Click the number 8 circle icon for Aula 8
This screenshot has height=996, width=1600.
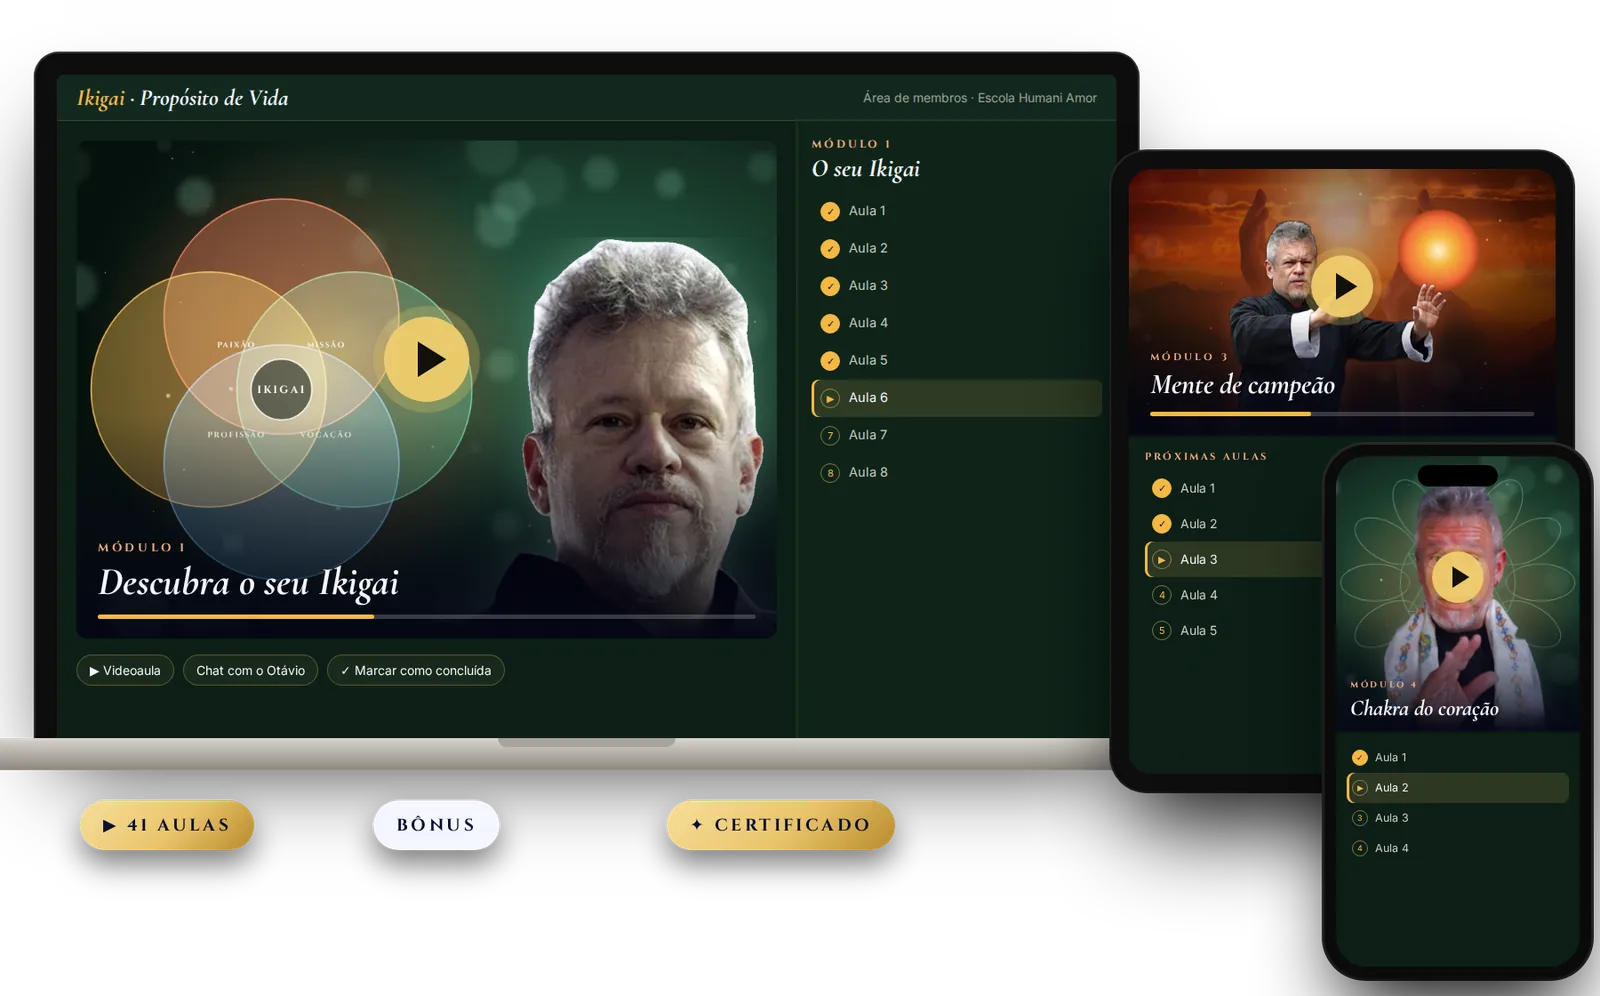click(830, 473)
